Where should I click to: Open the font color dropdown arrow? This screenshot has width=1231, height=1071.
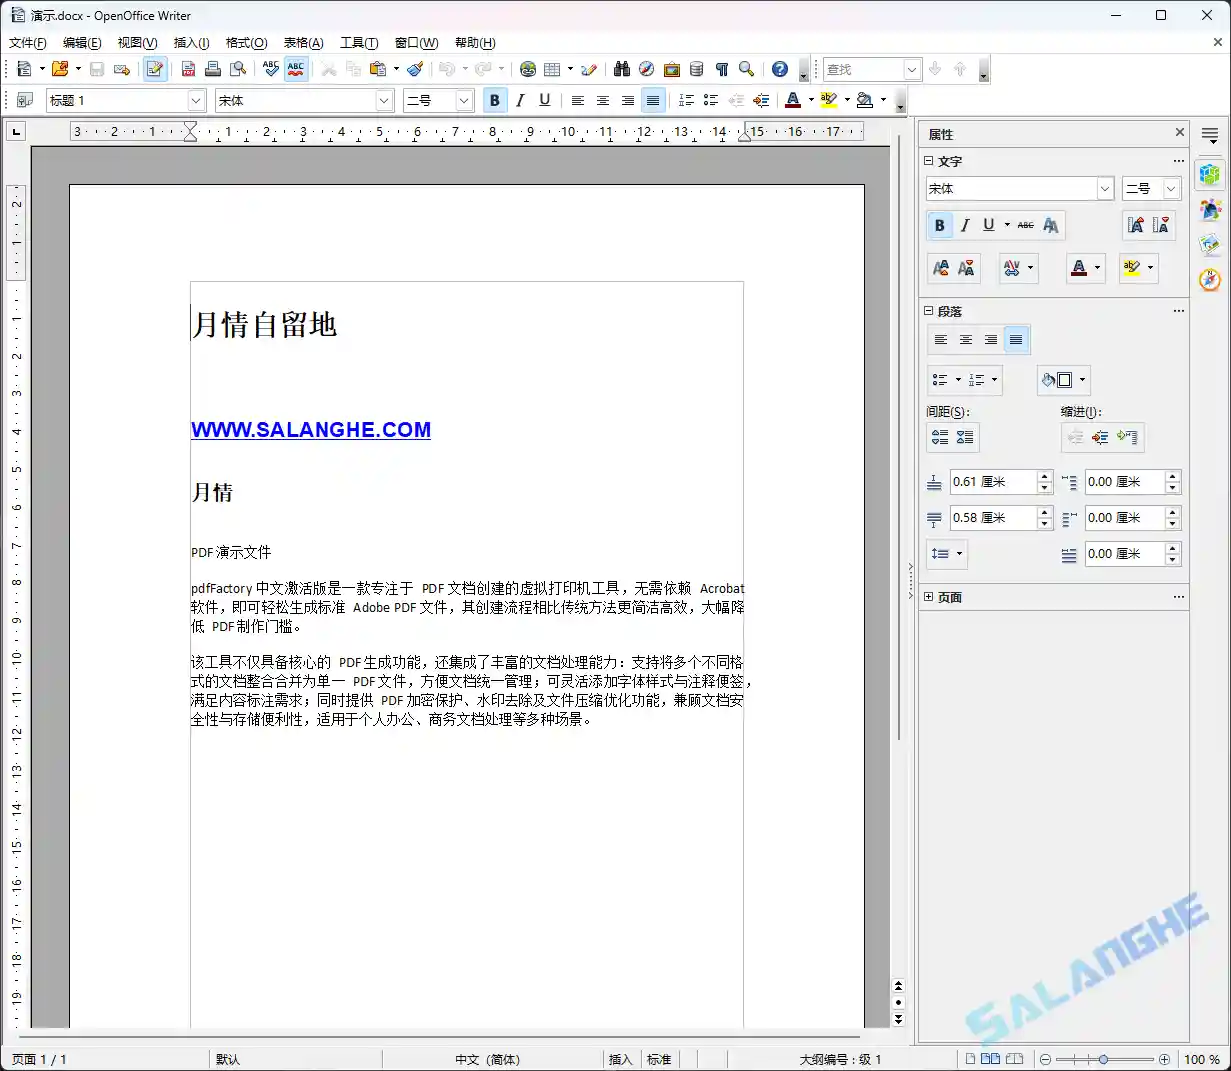[810, 100]
